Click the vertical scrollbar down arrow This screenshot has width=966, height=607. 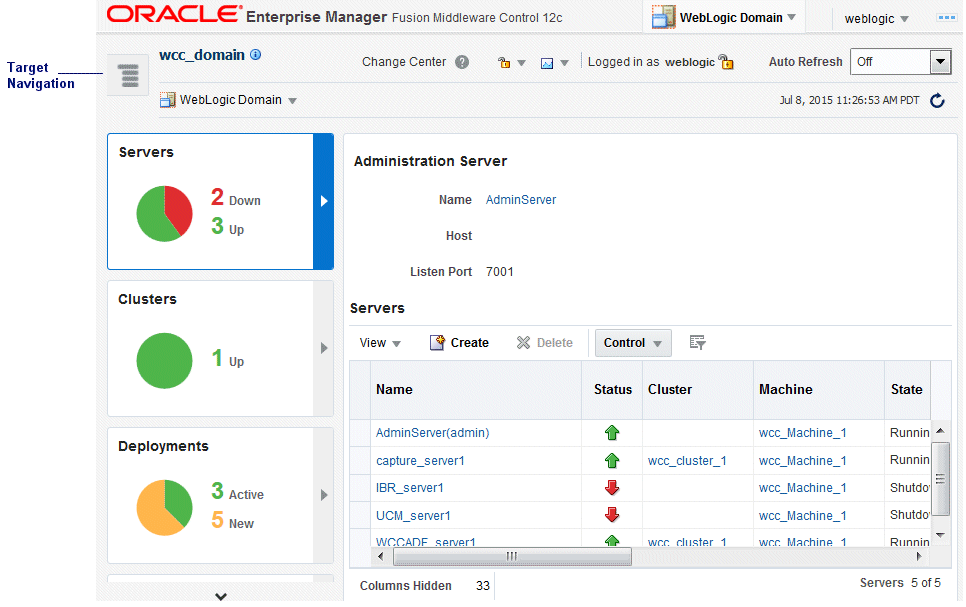[x=940, y=535]
